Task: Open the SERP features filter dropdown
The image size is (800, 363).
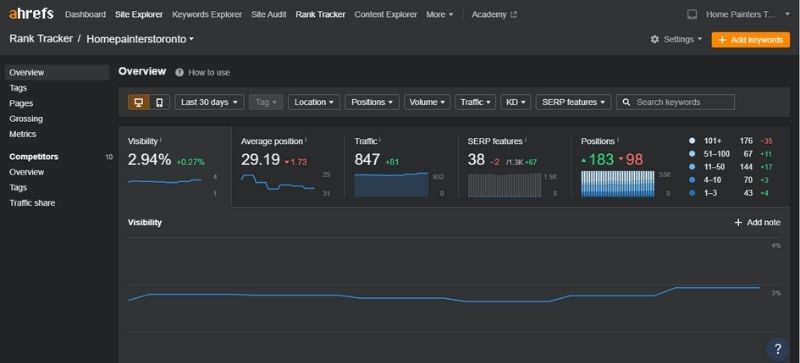Action: pyautogui.click(x=573, y=102)
